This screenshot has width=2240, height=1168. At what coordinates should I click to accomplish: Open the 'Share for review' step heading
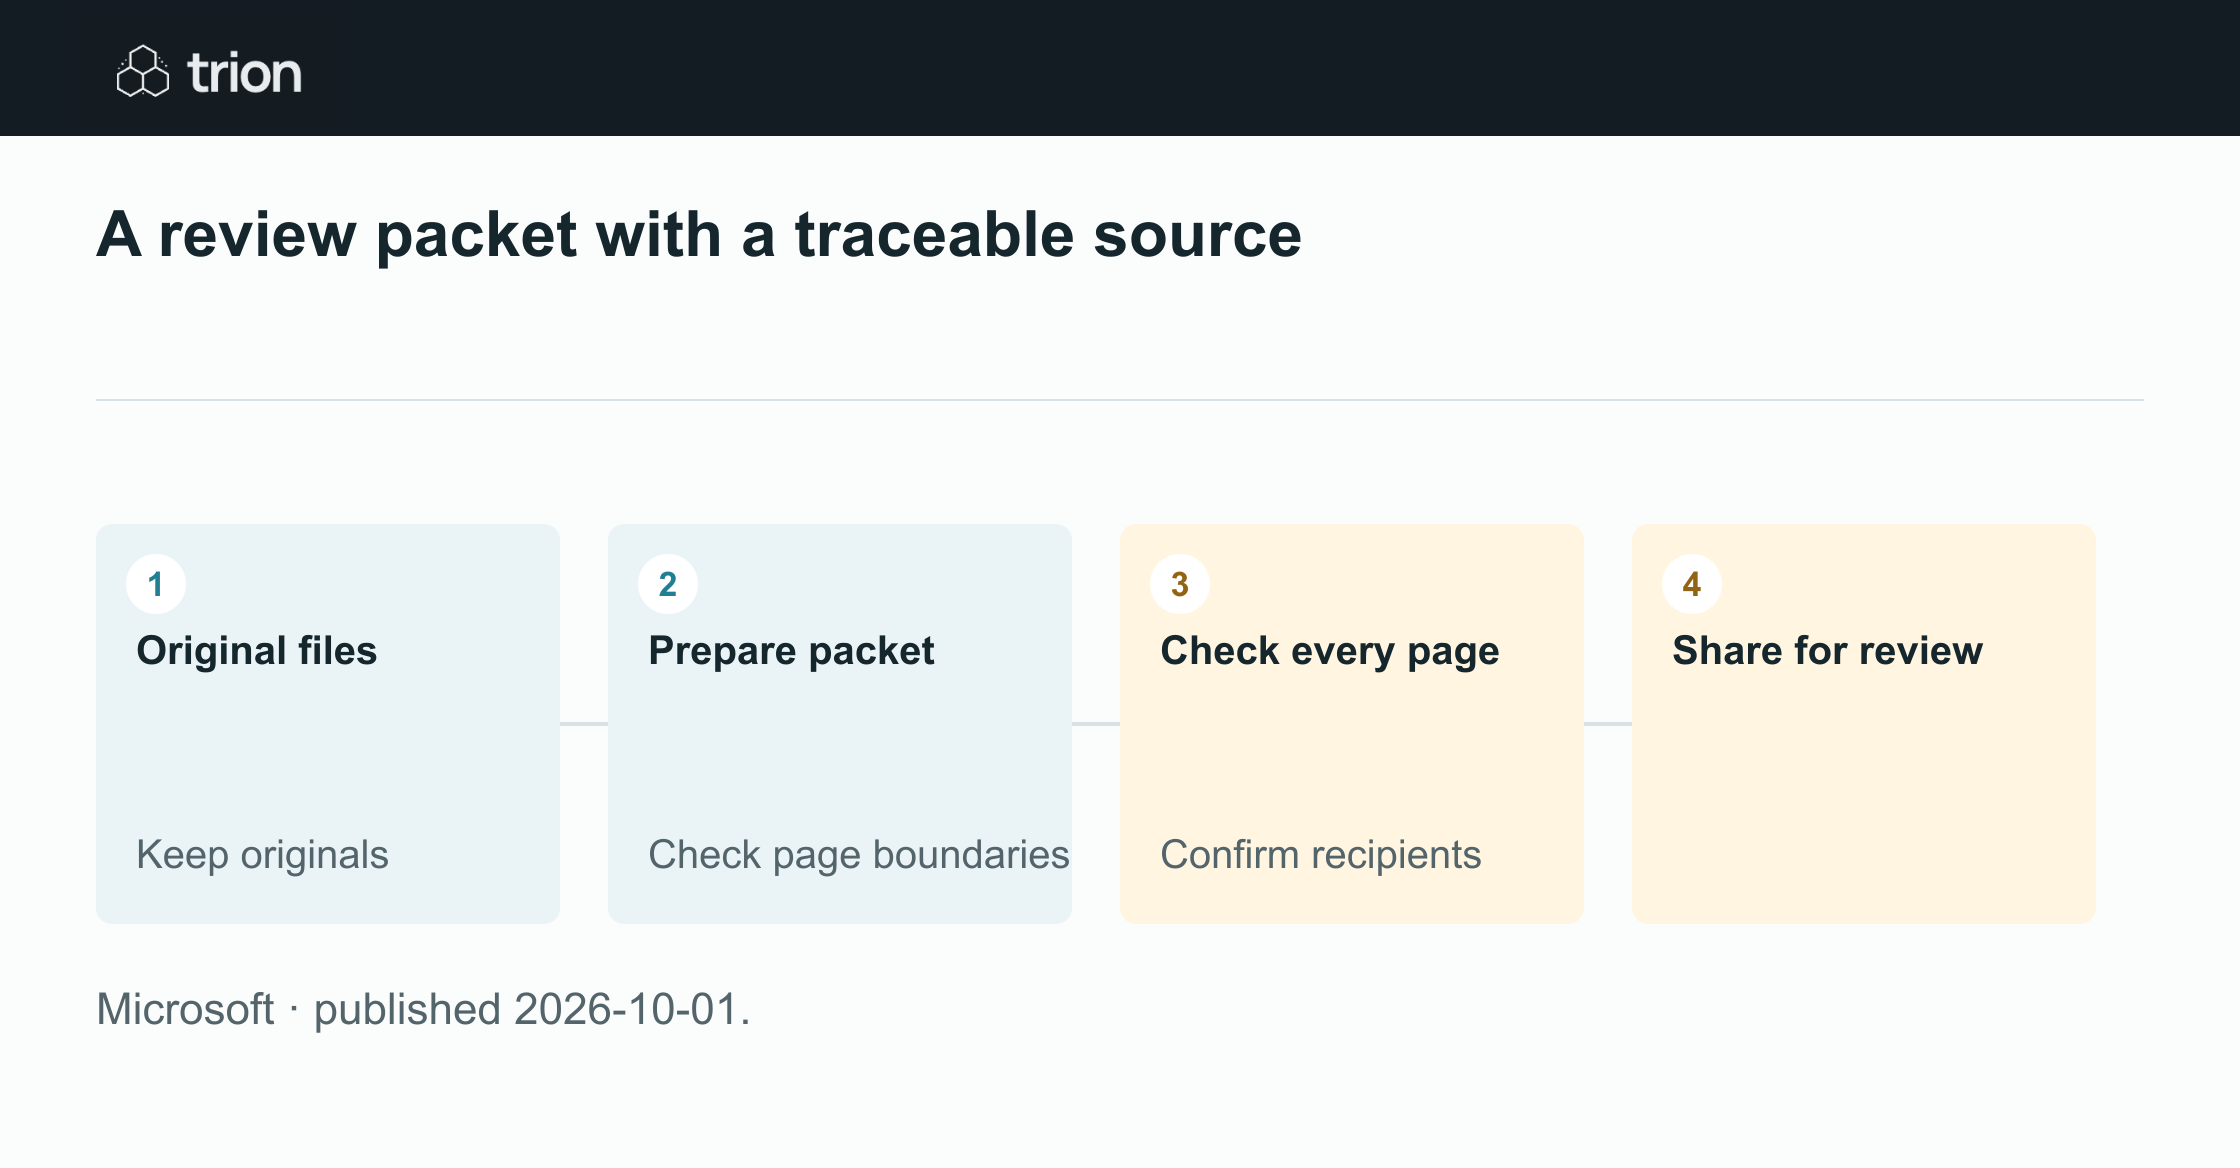[1827, 651]
